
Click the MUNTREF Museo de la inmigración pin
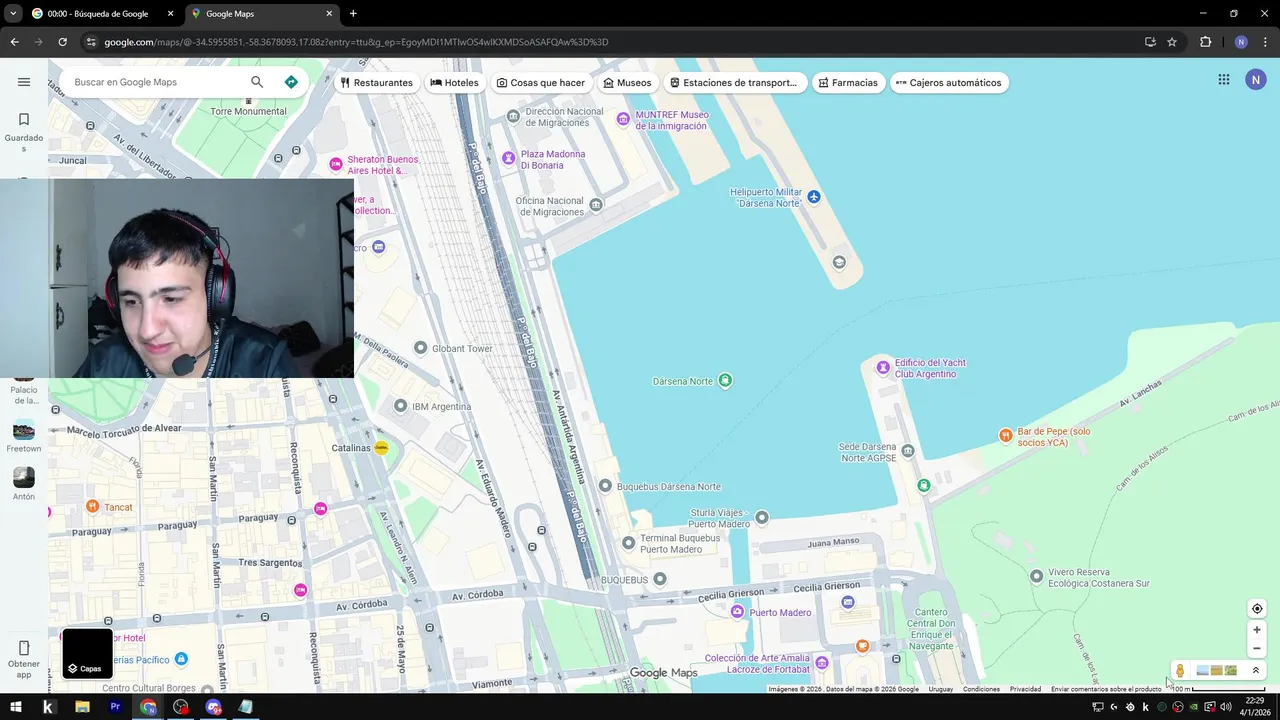click(623, 119)
